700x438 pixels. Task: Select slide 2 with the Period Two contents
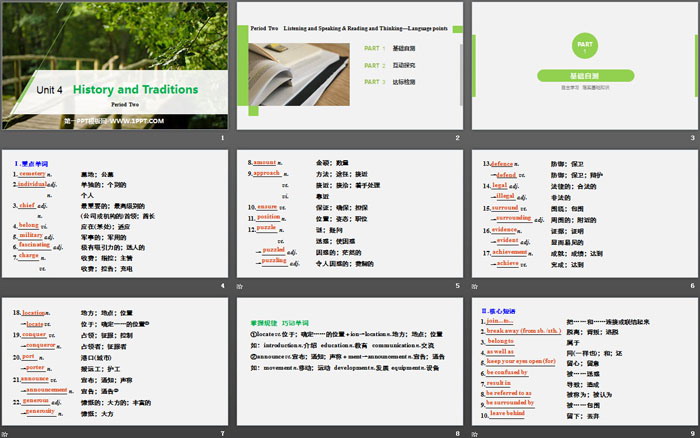pos(350,66)
